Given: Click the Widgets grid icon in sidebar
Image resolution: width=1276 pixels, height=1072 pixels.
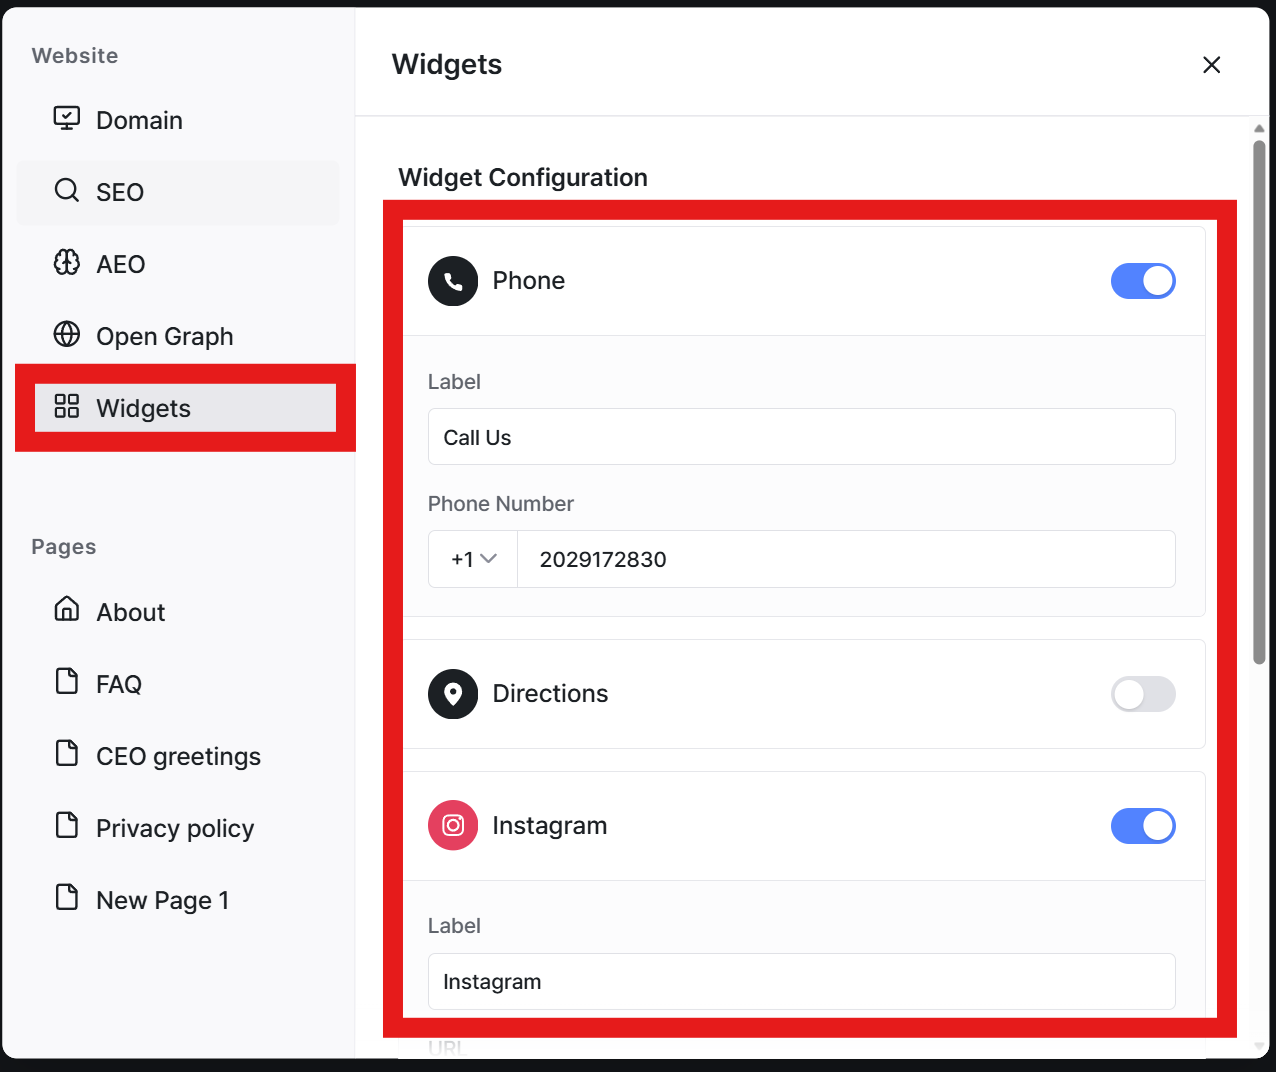Looking at the screenshot, I should (x=67, y=407).
